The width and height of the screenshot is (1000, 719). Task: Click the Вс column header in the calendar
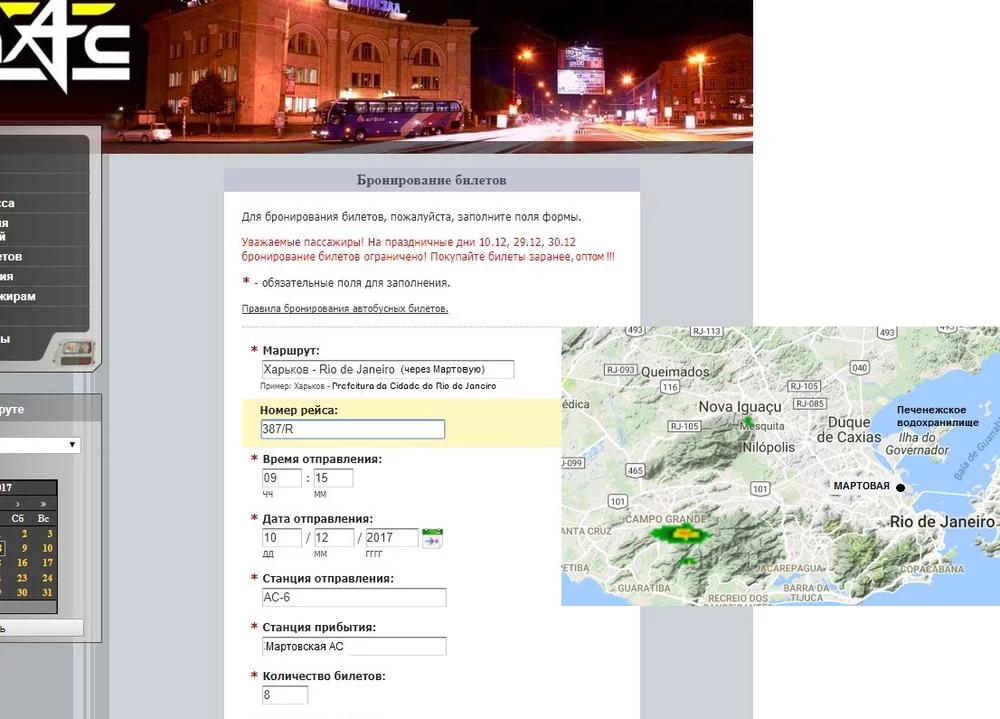(43, 518)
